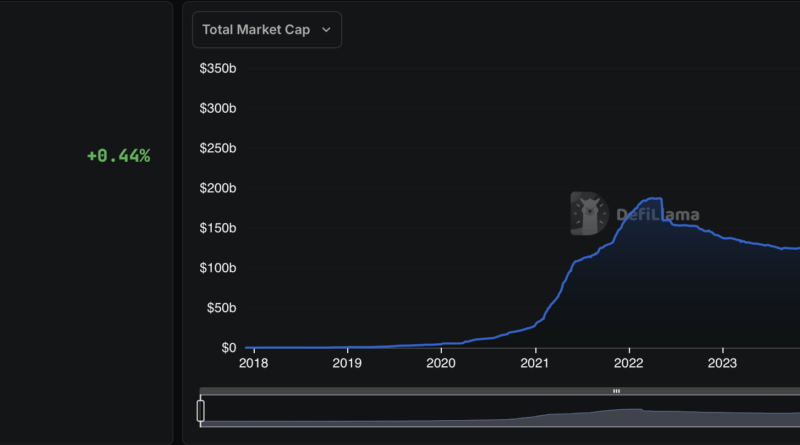Click the 2021 label on the x-axis
The width and height of the screenshot is (800, 445).
[535, 363]
